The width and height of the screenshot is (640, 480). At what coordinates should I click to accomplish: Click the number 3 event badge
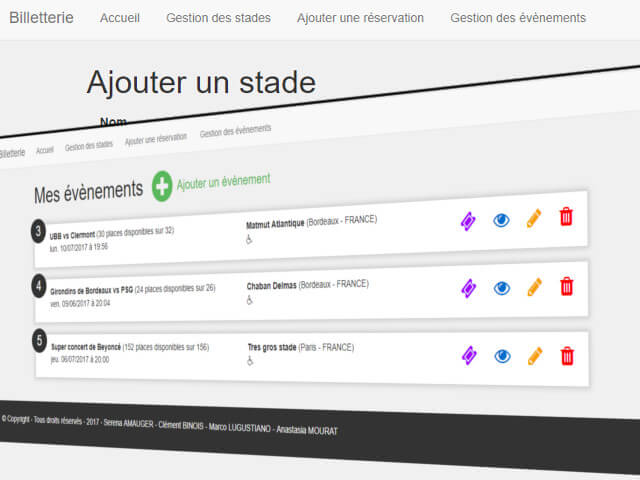pos(38,231)
